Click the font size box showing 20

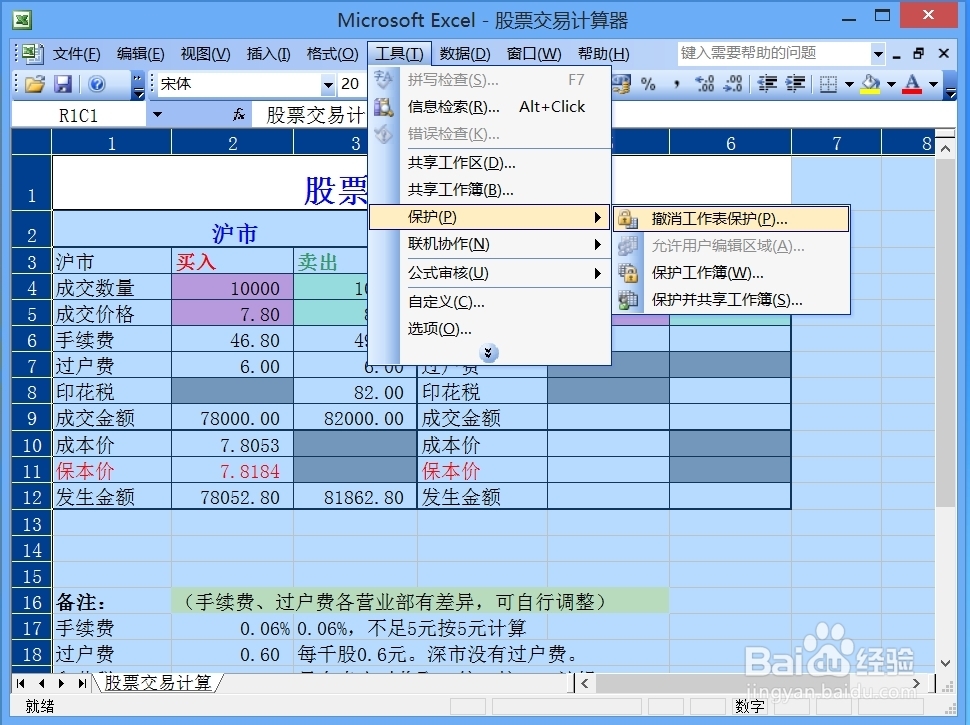[350, 84]
